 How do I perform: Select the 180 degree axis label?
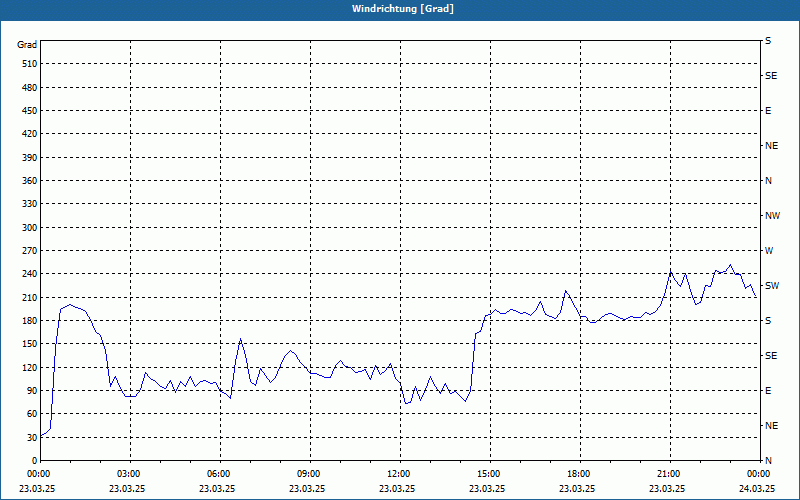coord(30,320)
